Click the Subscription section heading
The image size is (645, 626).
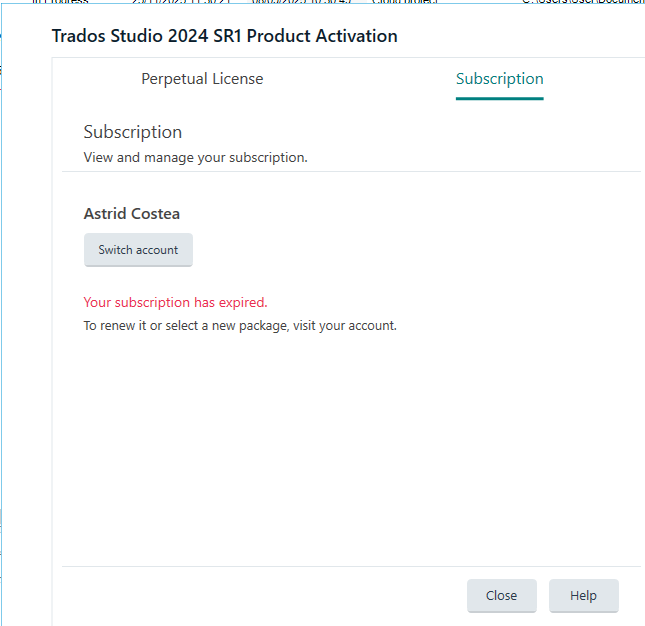coord(132,132)
